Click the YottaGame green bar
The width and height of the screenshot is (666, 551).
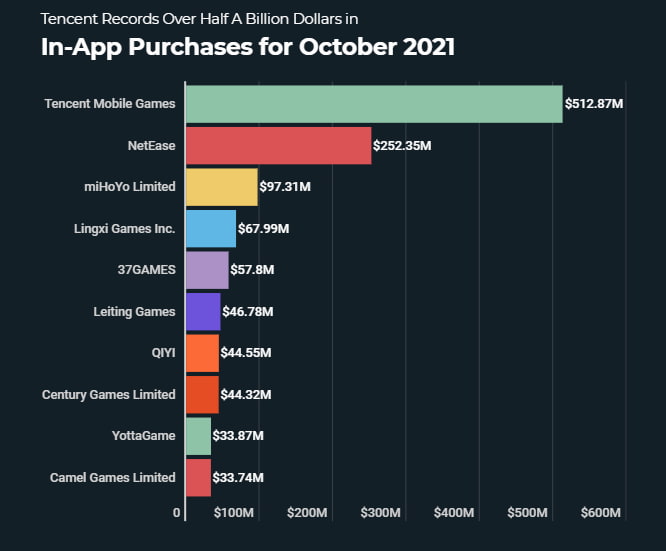[x=198, y=436]
